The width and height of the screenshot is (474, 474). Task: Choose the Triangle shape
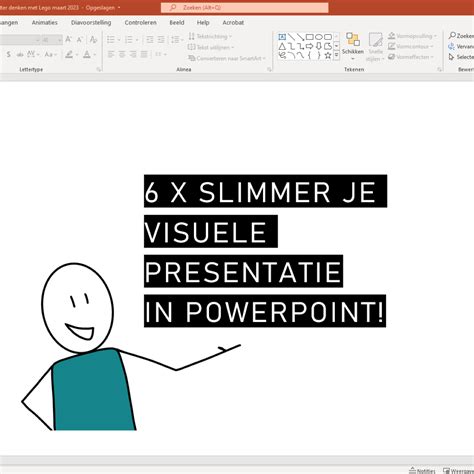pos(282,46)
